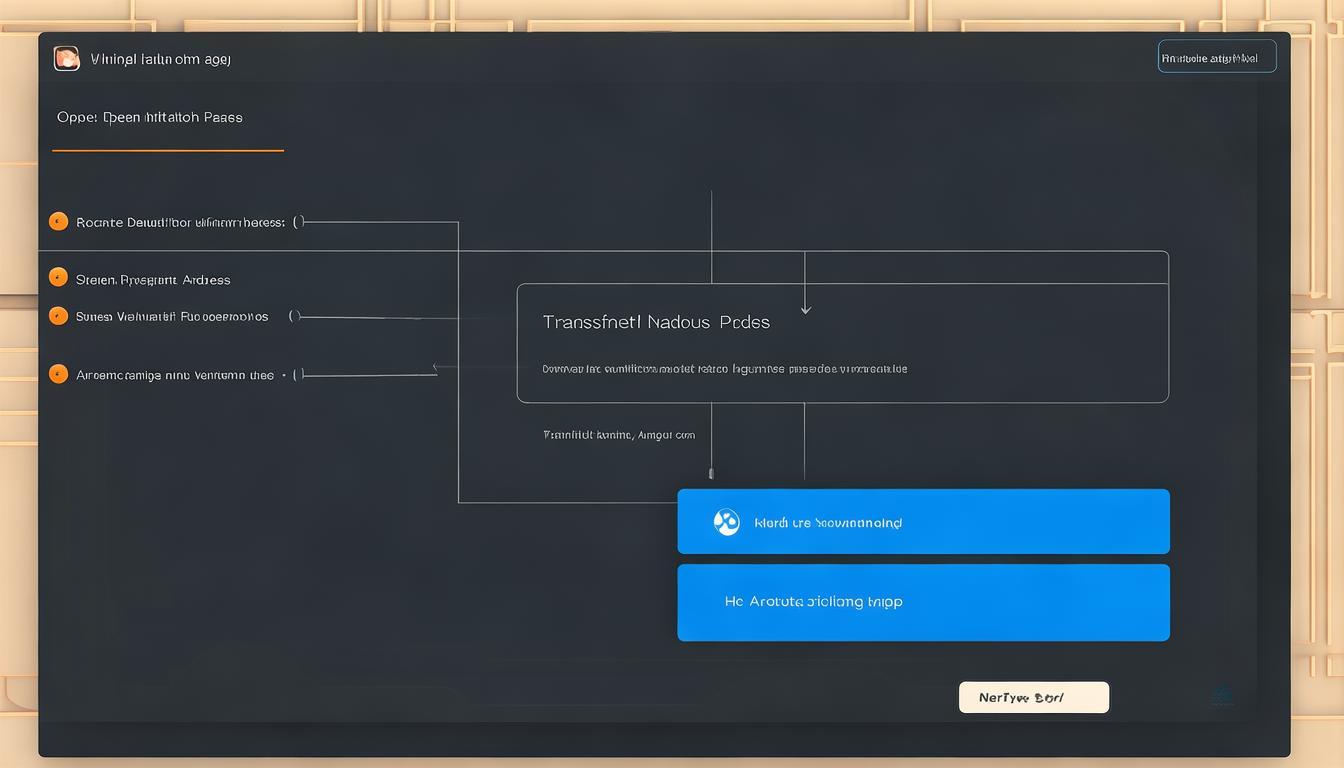Toggle the orange radio beside the Virtual Processes option
Viewport: 1344px width, 768px height.
point(57,315)
